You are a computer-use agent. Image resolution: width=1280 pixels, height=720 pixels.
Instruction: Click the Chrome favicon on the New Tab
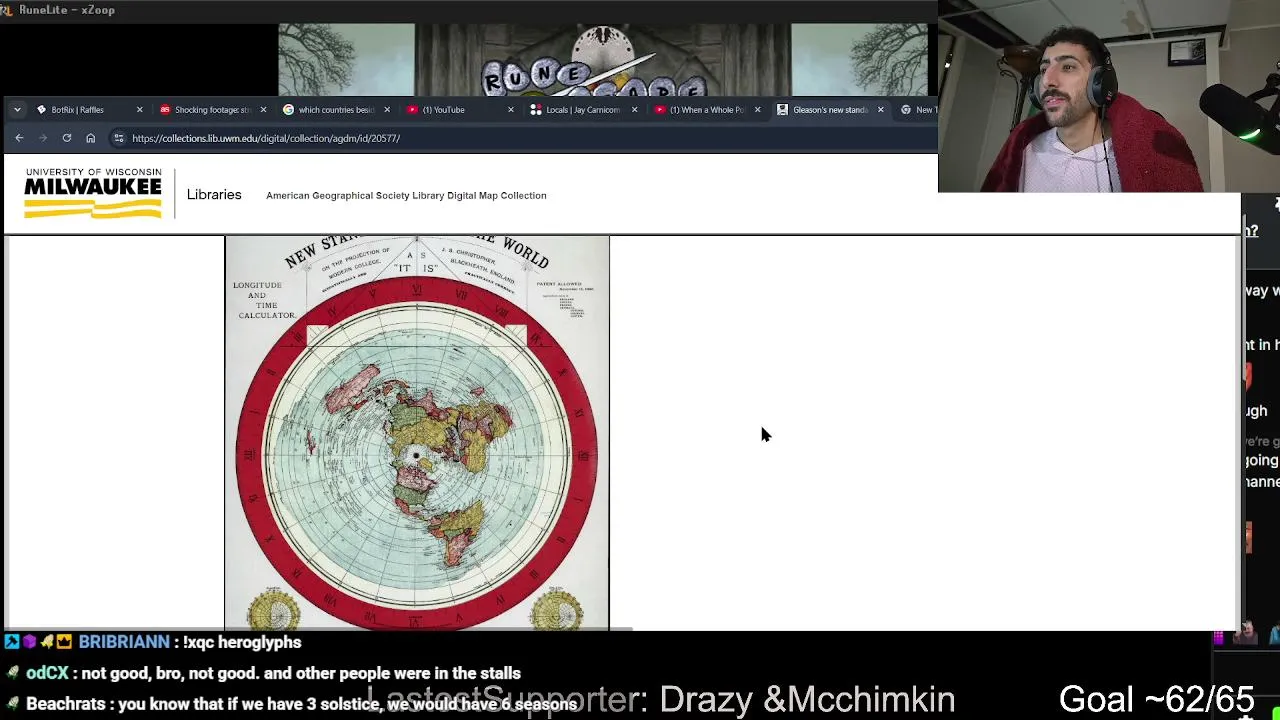point(906,110)
